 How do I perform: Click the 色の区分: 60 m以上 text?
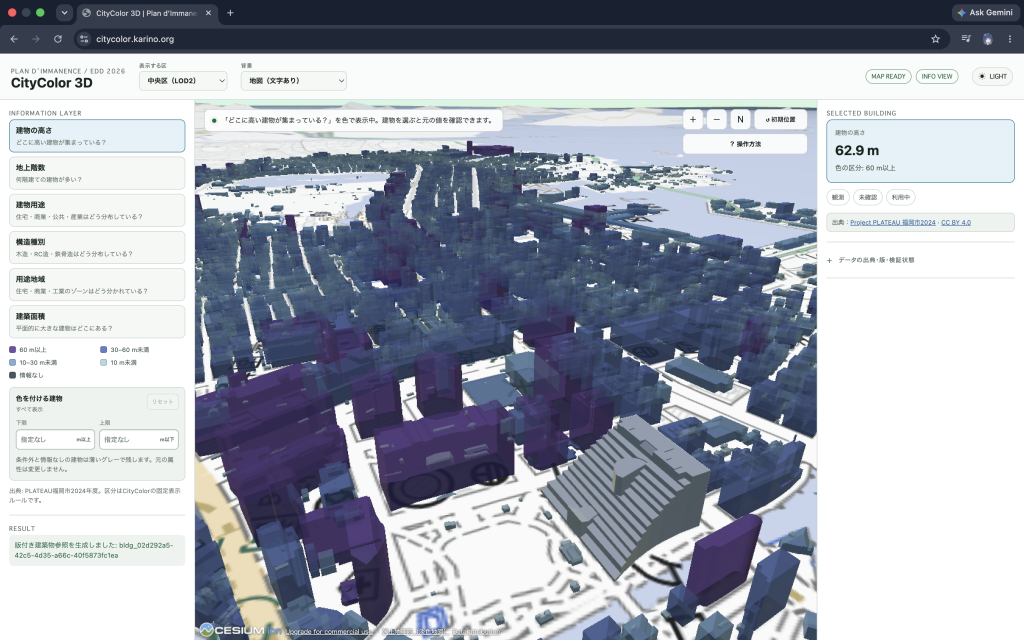(x=865, y=168)
